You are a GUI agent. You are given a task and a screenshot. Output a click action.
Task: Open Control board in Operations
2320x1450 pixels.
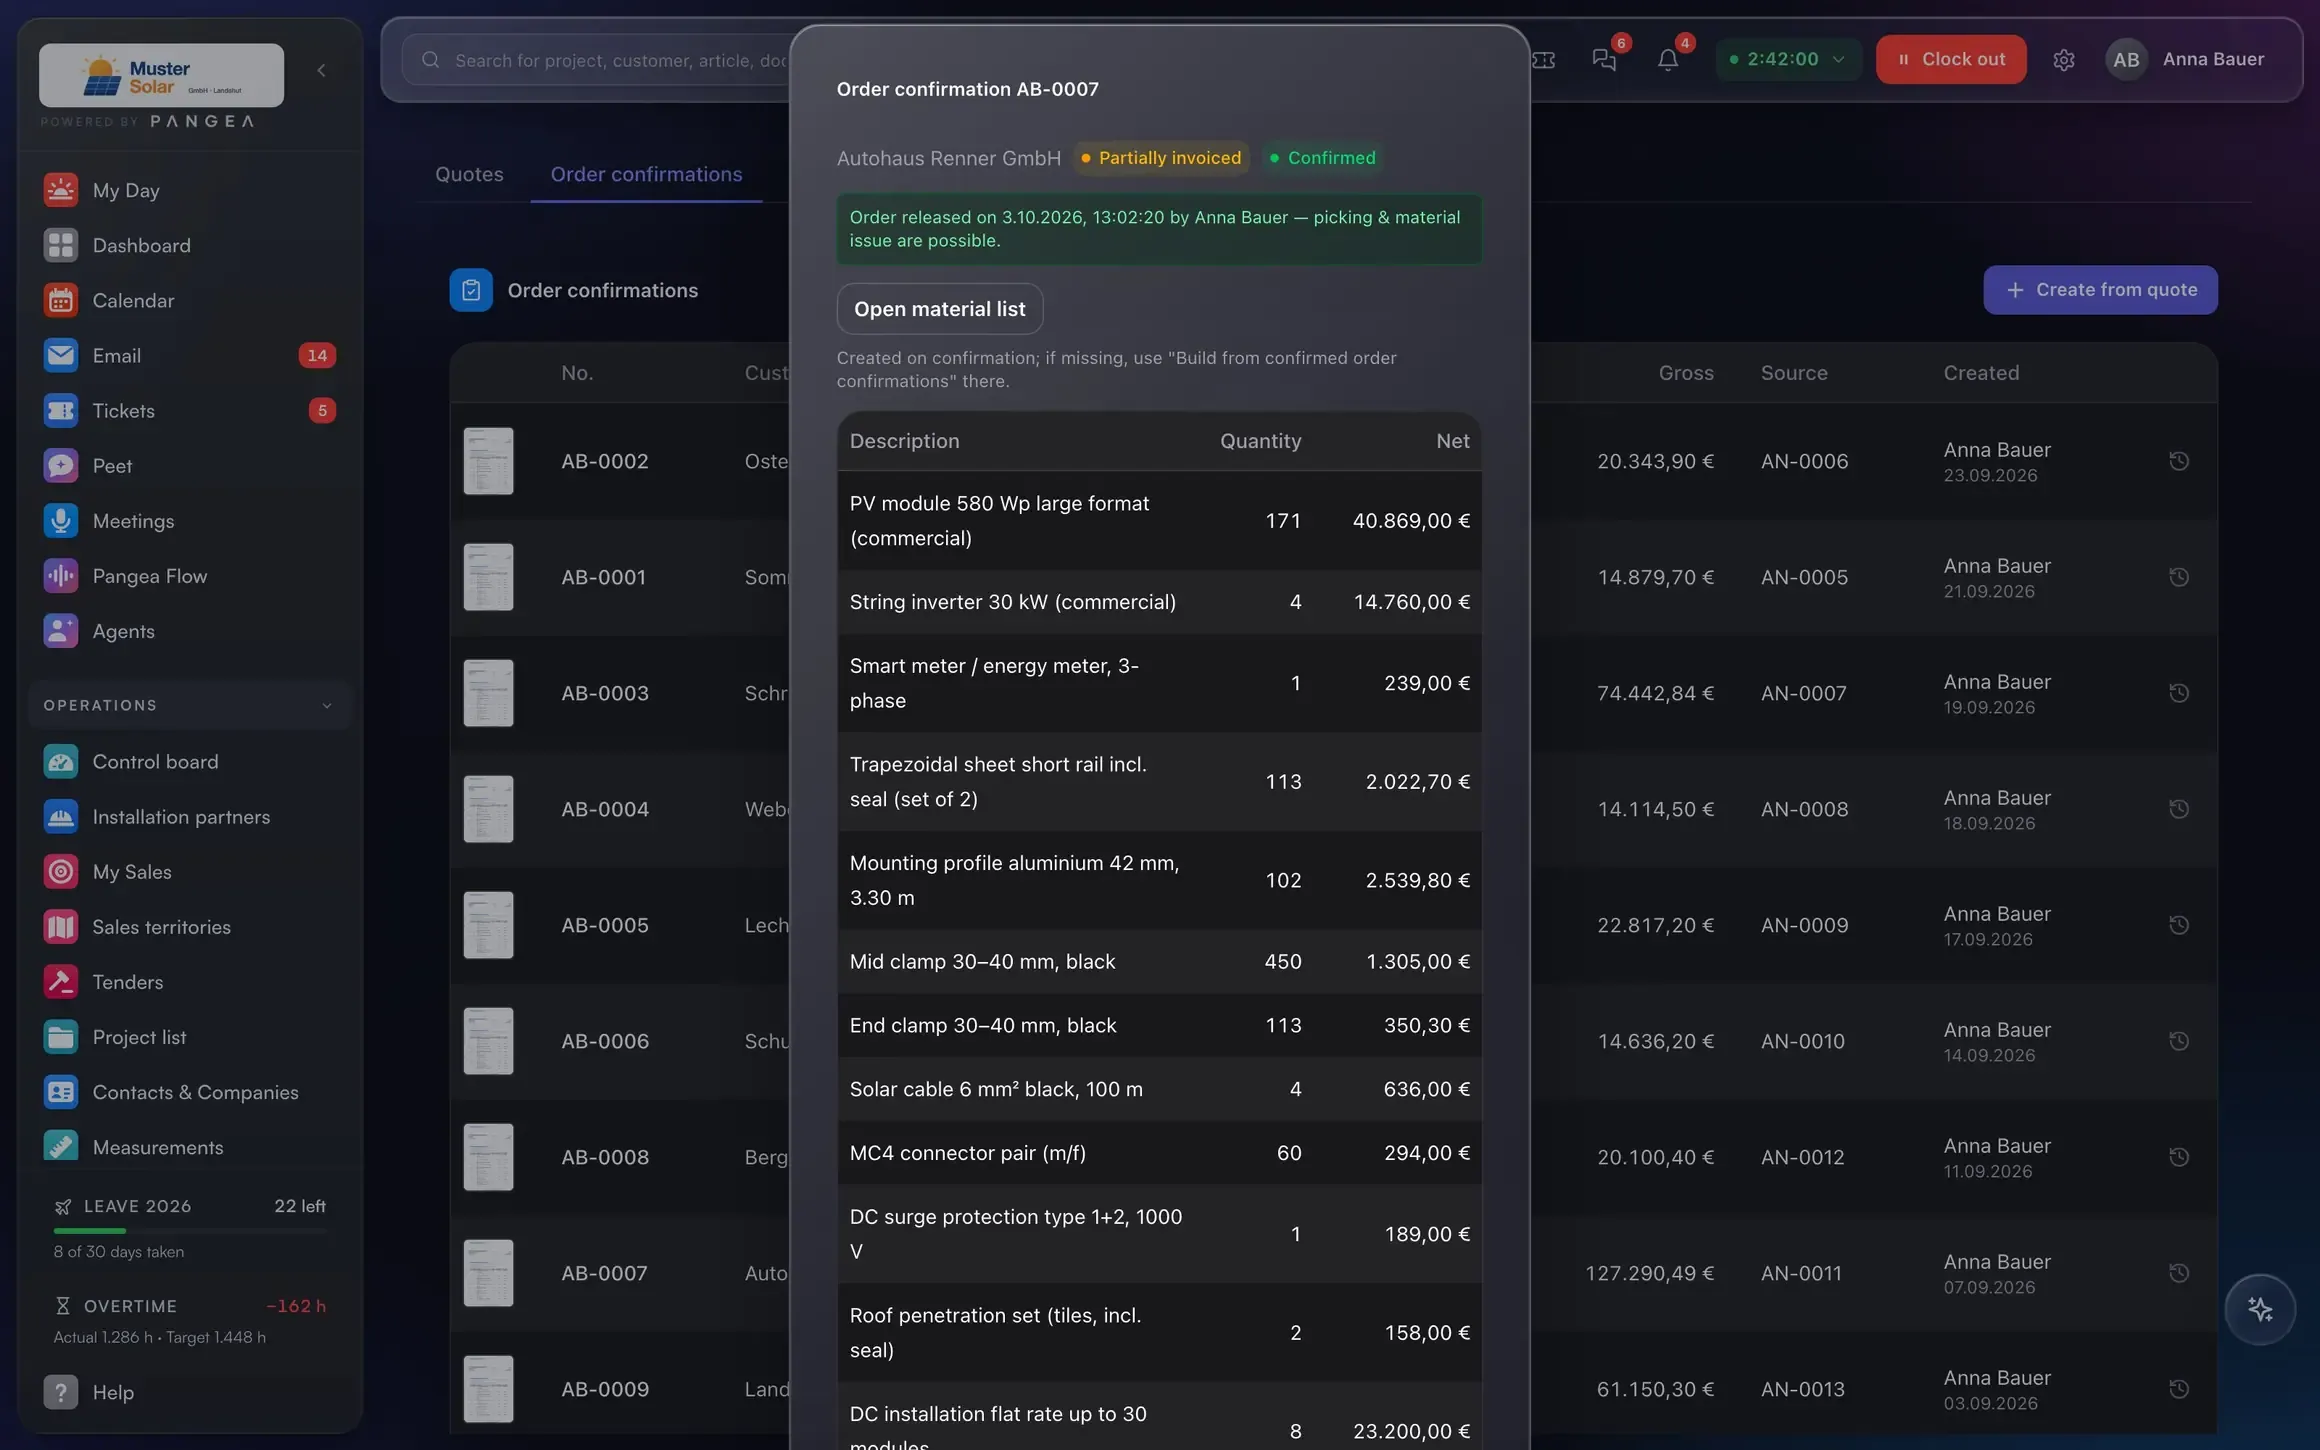coord(190,762)
